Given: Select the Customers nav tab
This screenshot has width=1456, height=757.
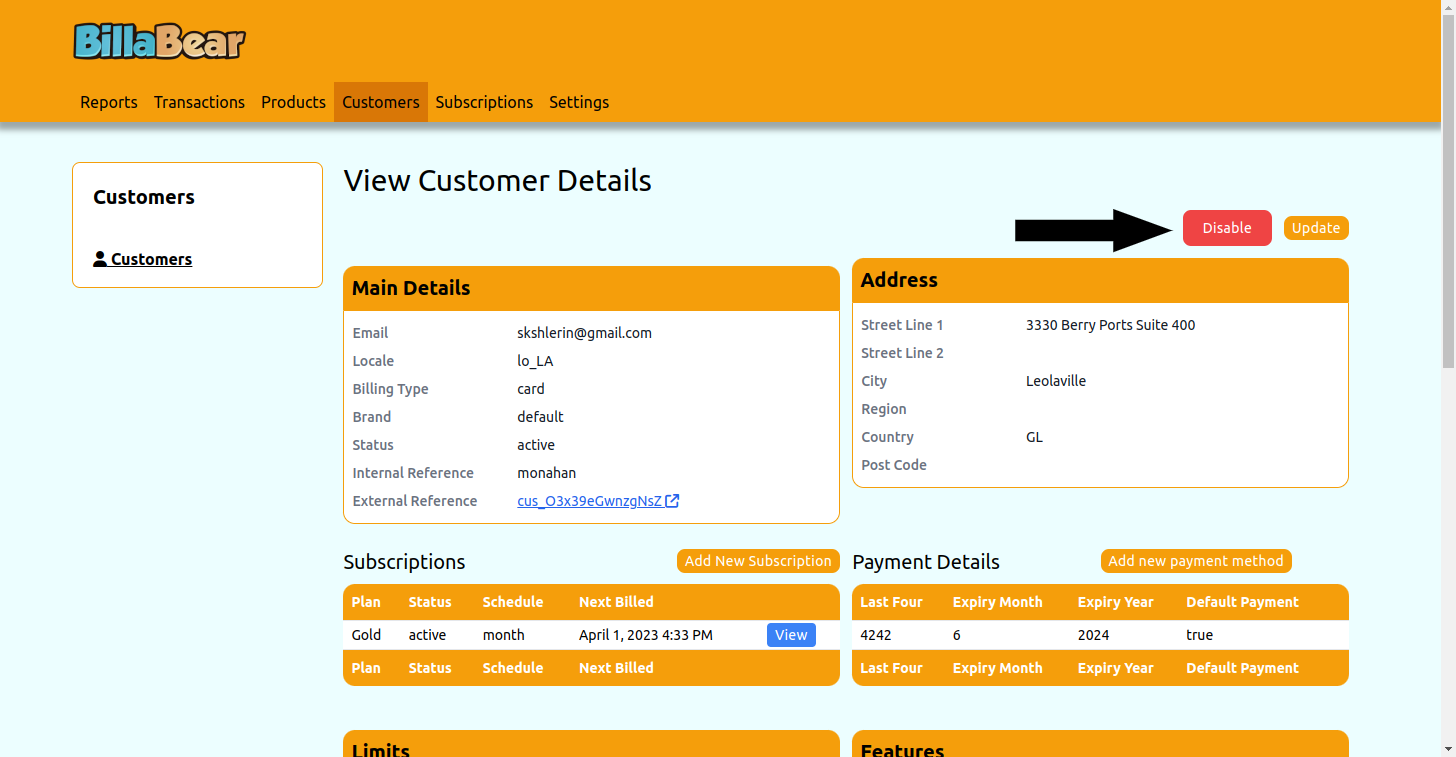Looking at the screenshot, I should pos(381,102).
